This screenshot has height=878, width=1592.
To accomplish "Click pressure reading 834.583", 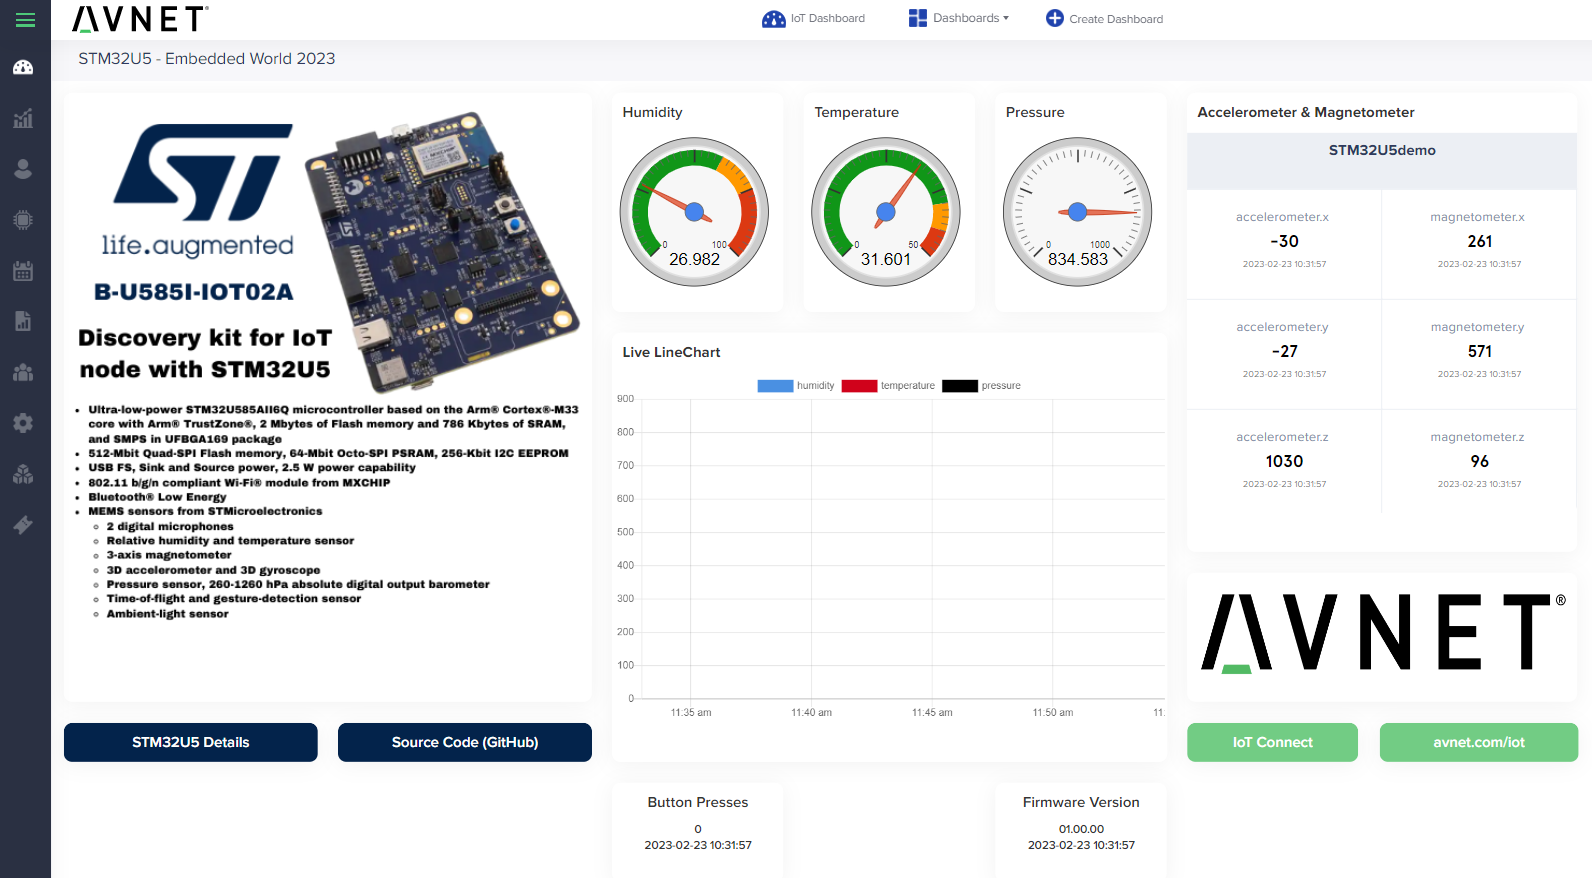I will click(x=1078, y=259).
